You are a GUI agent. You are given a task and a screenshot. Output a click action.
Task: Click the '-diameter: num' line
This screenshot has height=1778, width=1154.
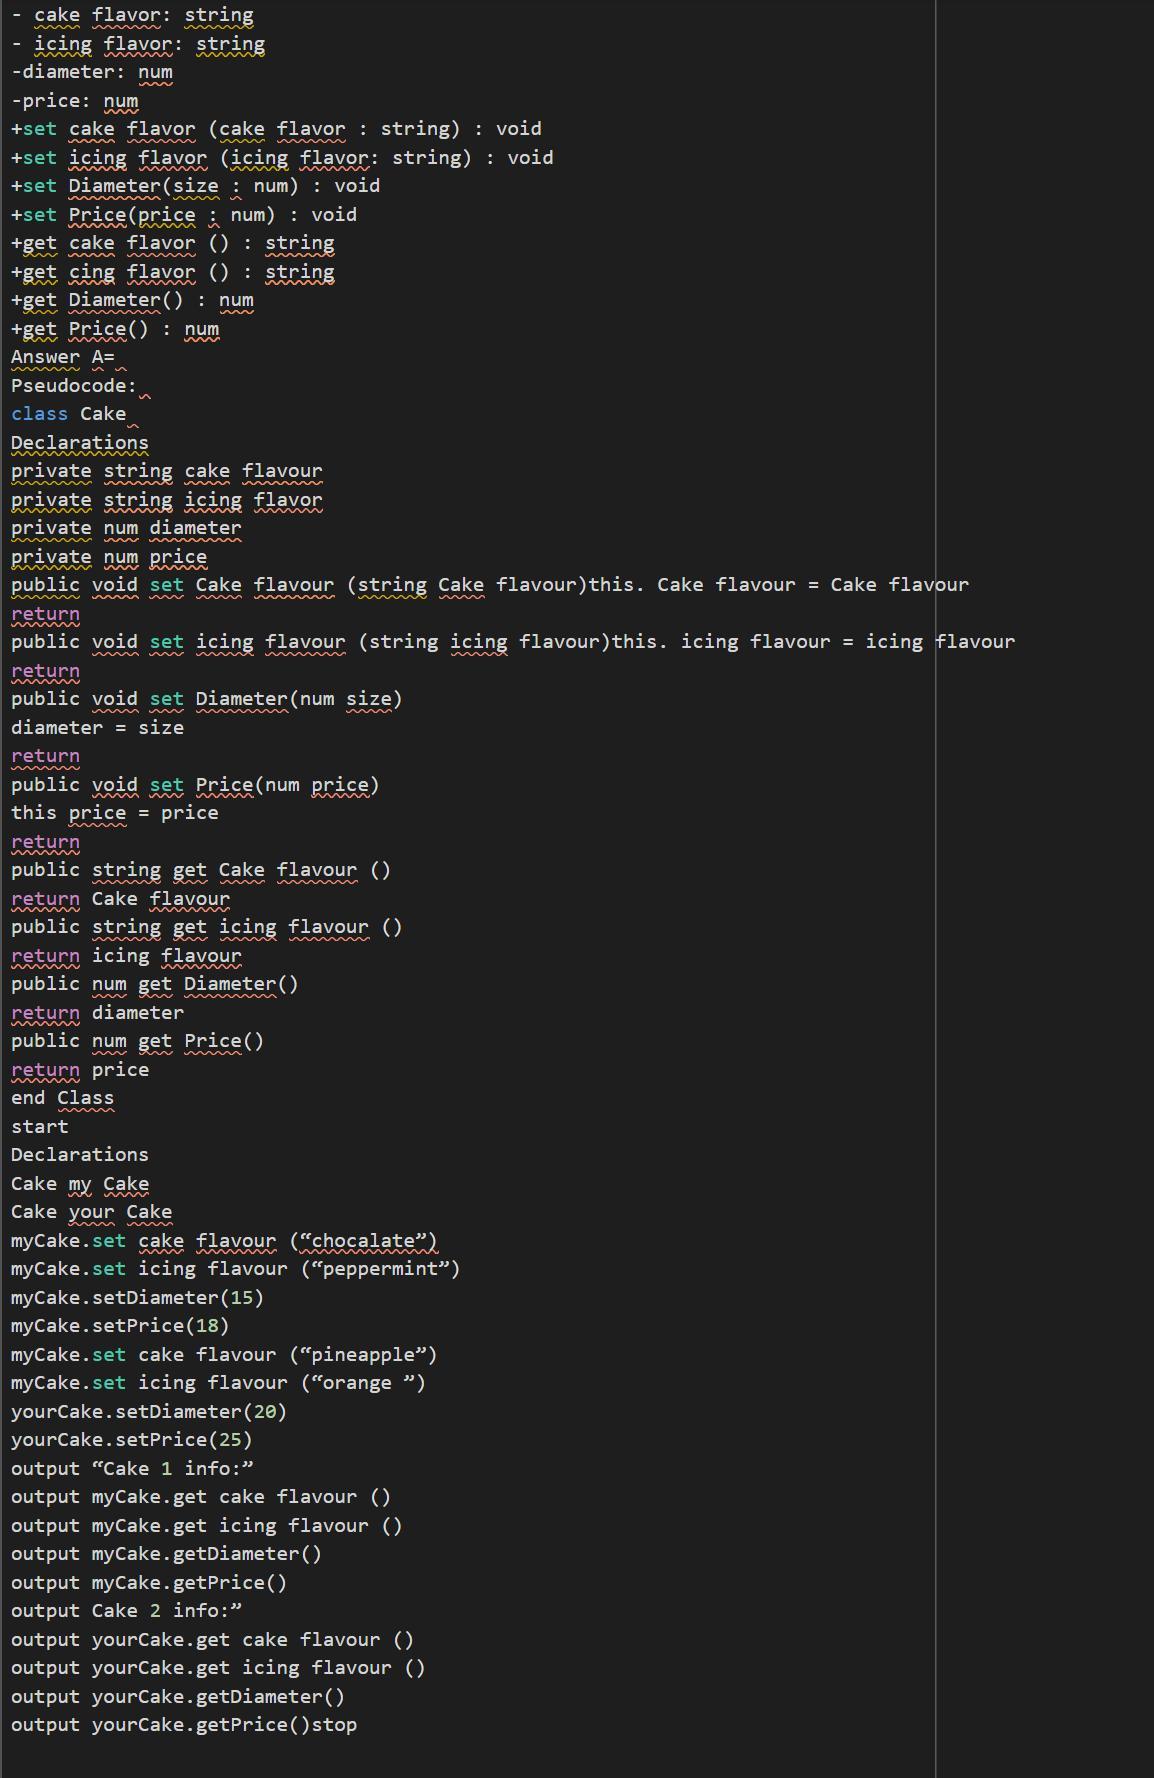(x=92, y=72)
